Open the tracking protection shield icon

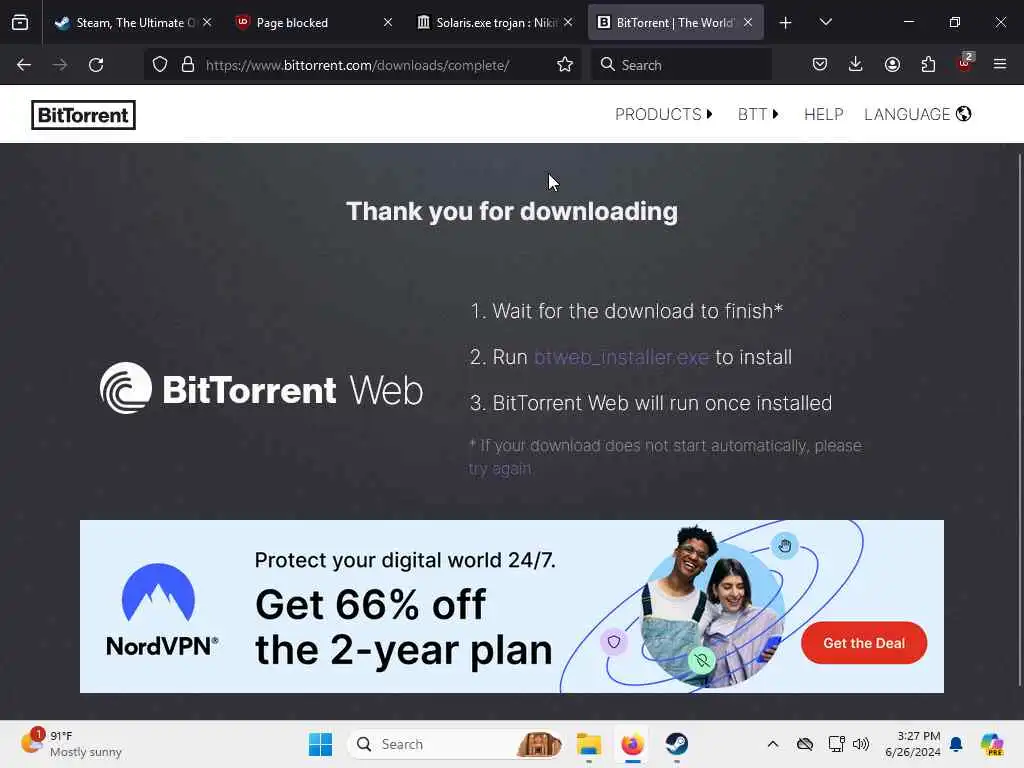point(160,65)
